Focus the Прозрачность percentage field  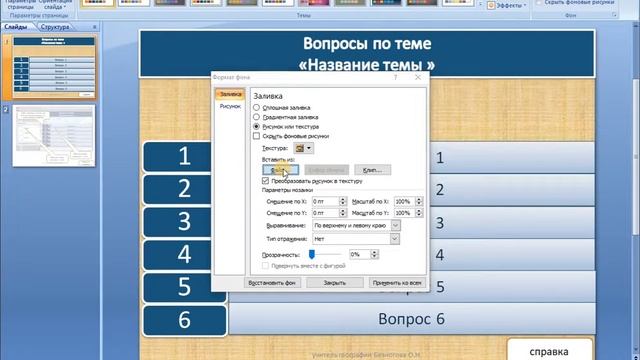pyautogui.click(x=360, y=254)
